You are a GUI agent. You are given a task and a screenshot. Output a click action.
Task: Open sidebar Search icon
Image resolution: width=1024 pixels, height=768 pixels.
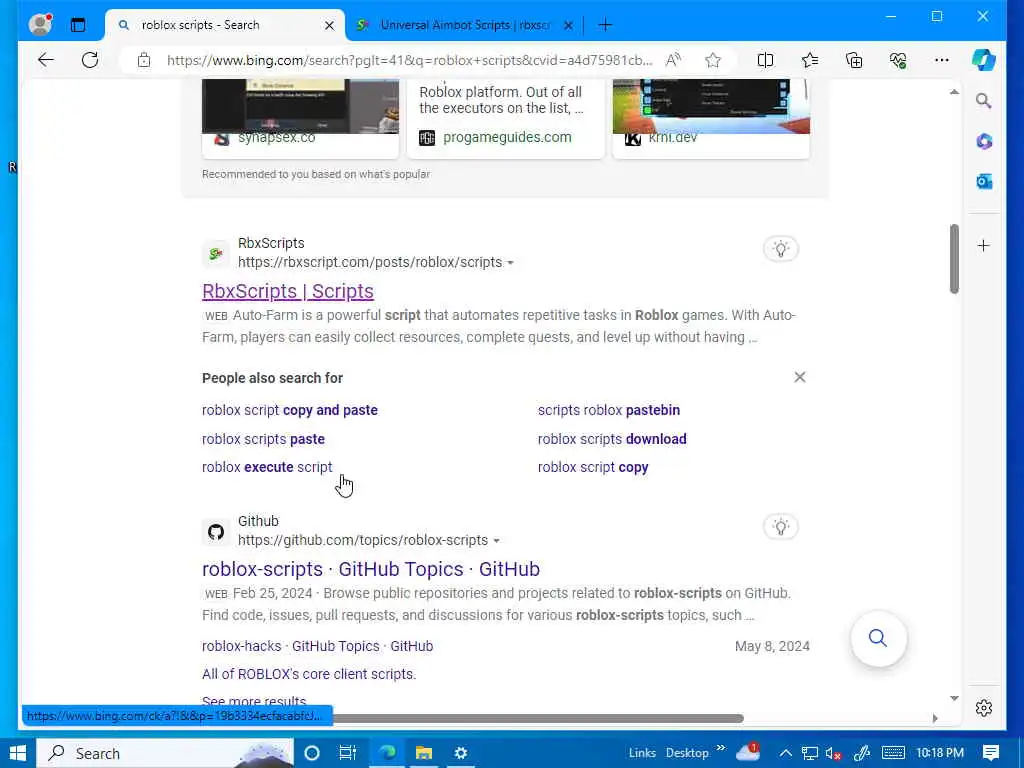click(984, 101)
